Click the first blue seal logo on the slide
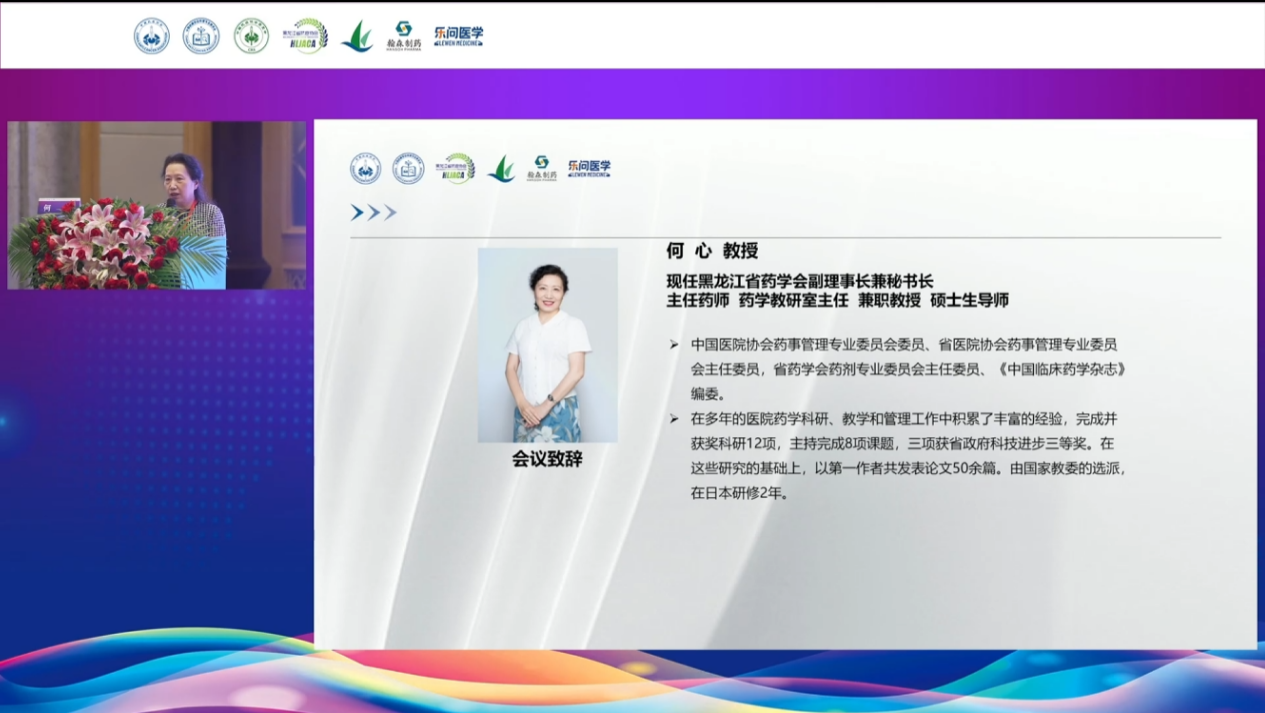 (365, 168)
